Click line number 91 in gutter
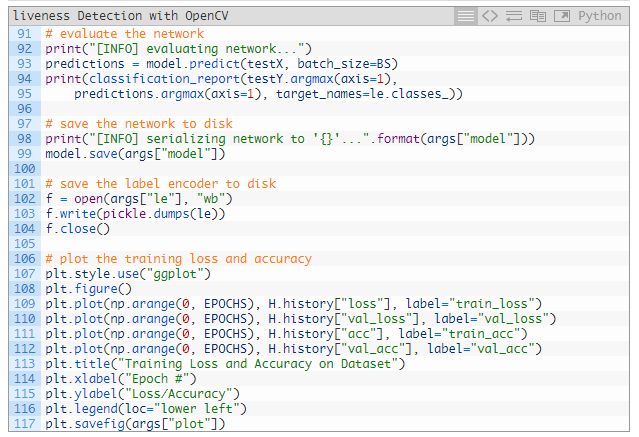The height and width of the screenshot is (437, 639). [x=24, y=33]
